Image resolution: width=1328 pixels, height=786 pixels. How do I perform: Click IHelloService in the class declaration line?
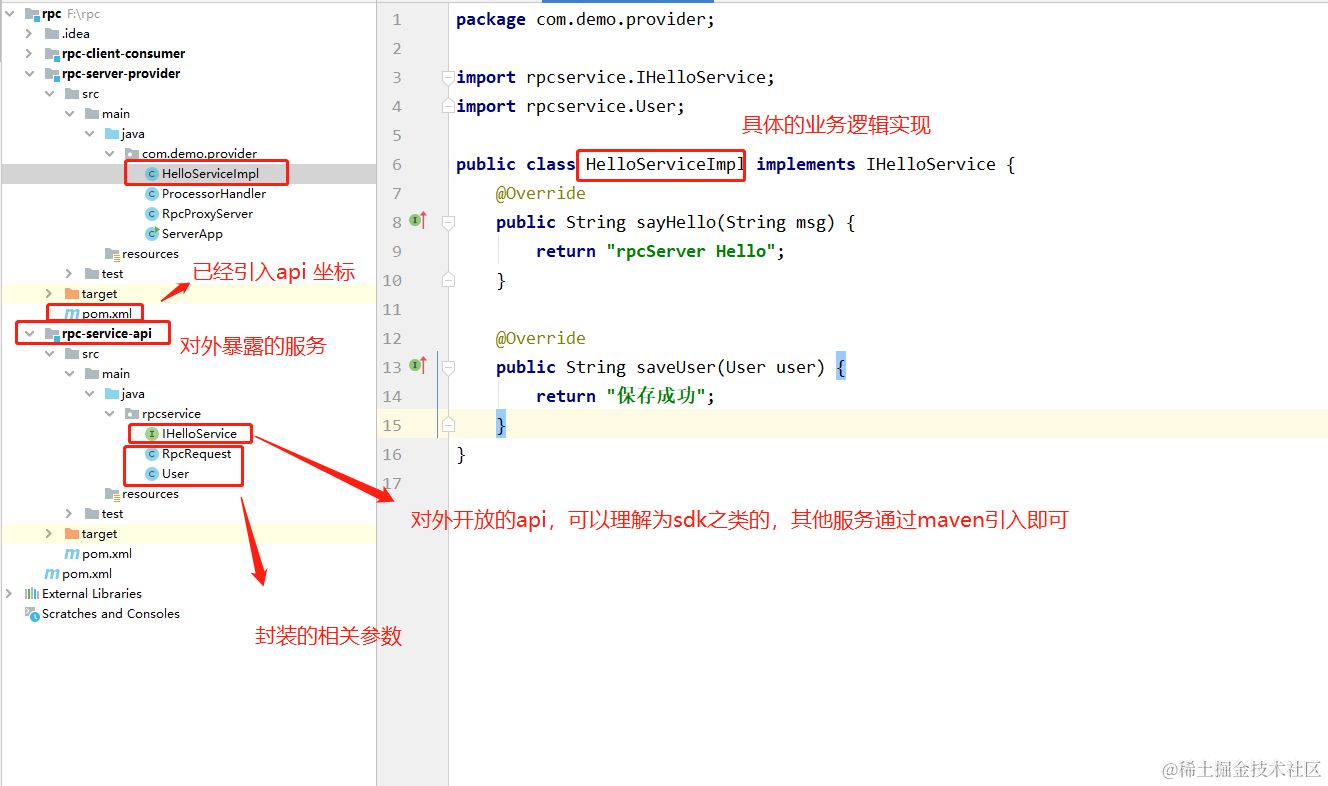point(931,164)
